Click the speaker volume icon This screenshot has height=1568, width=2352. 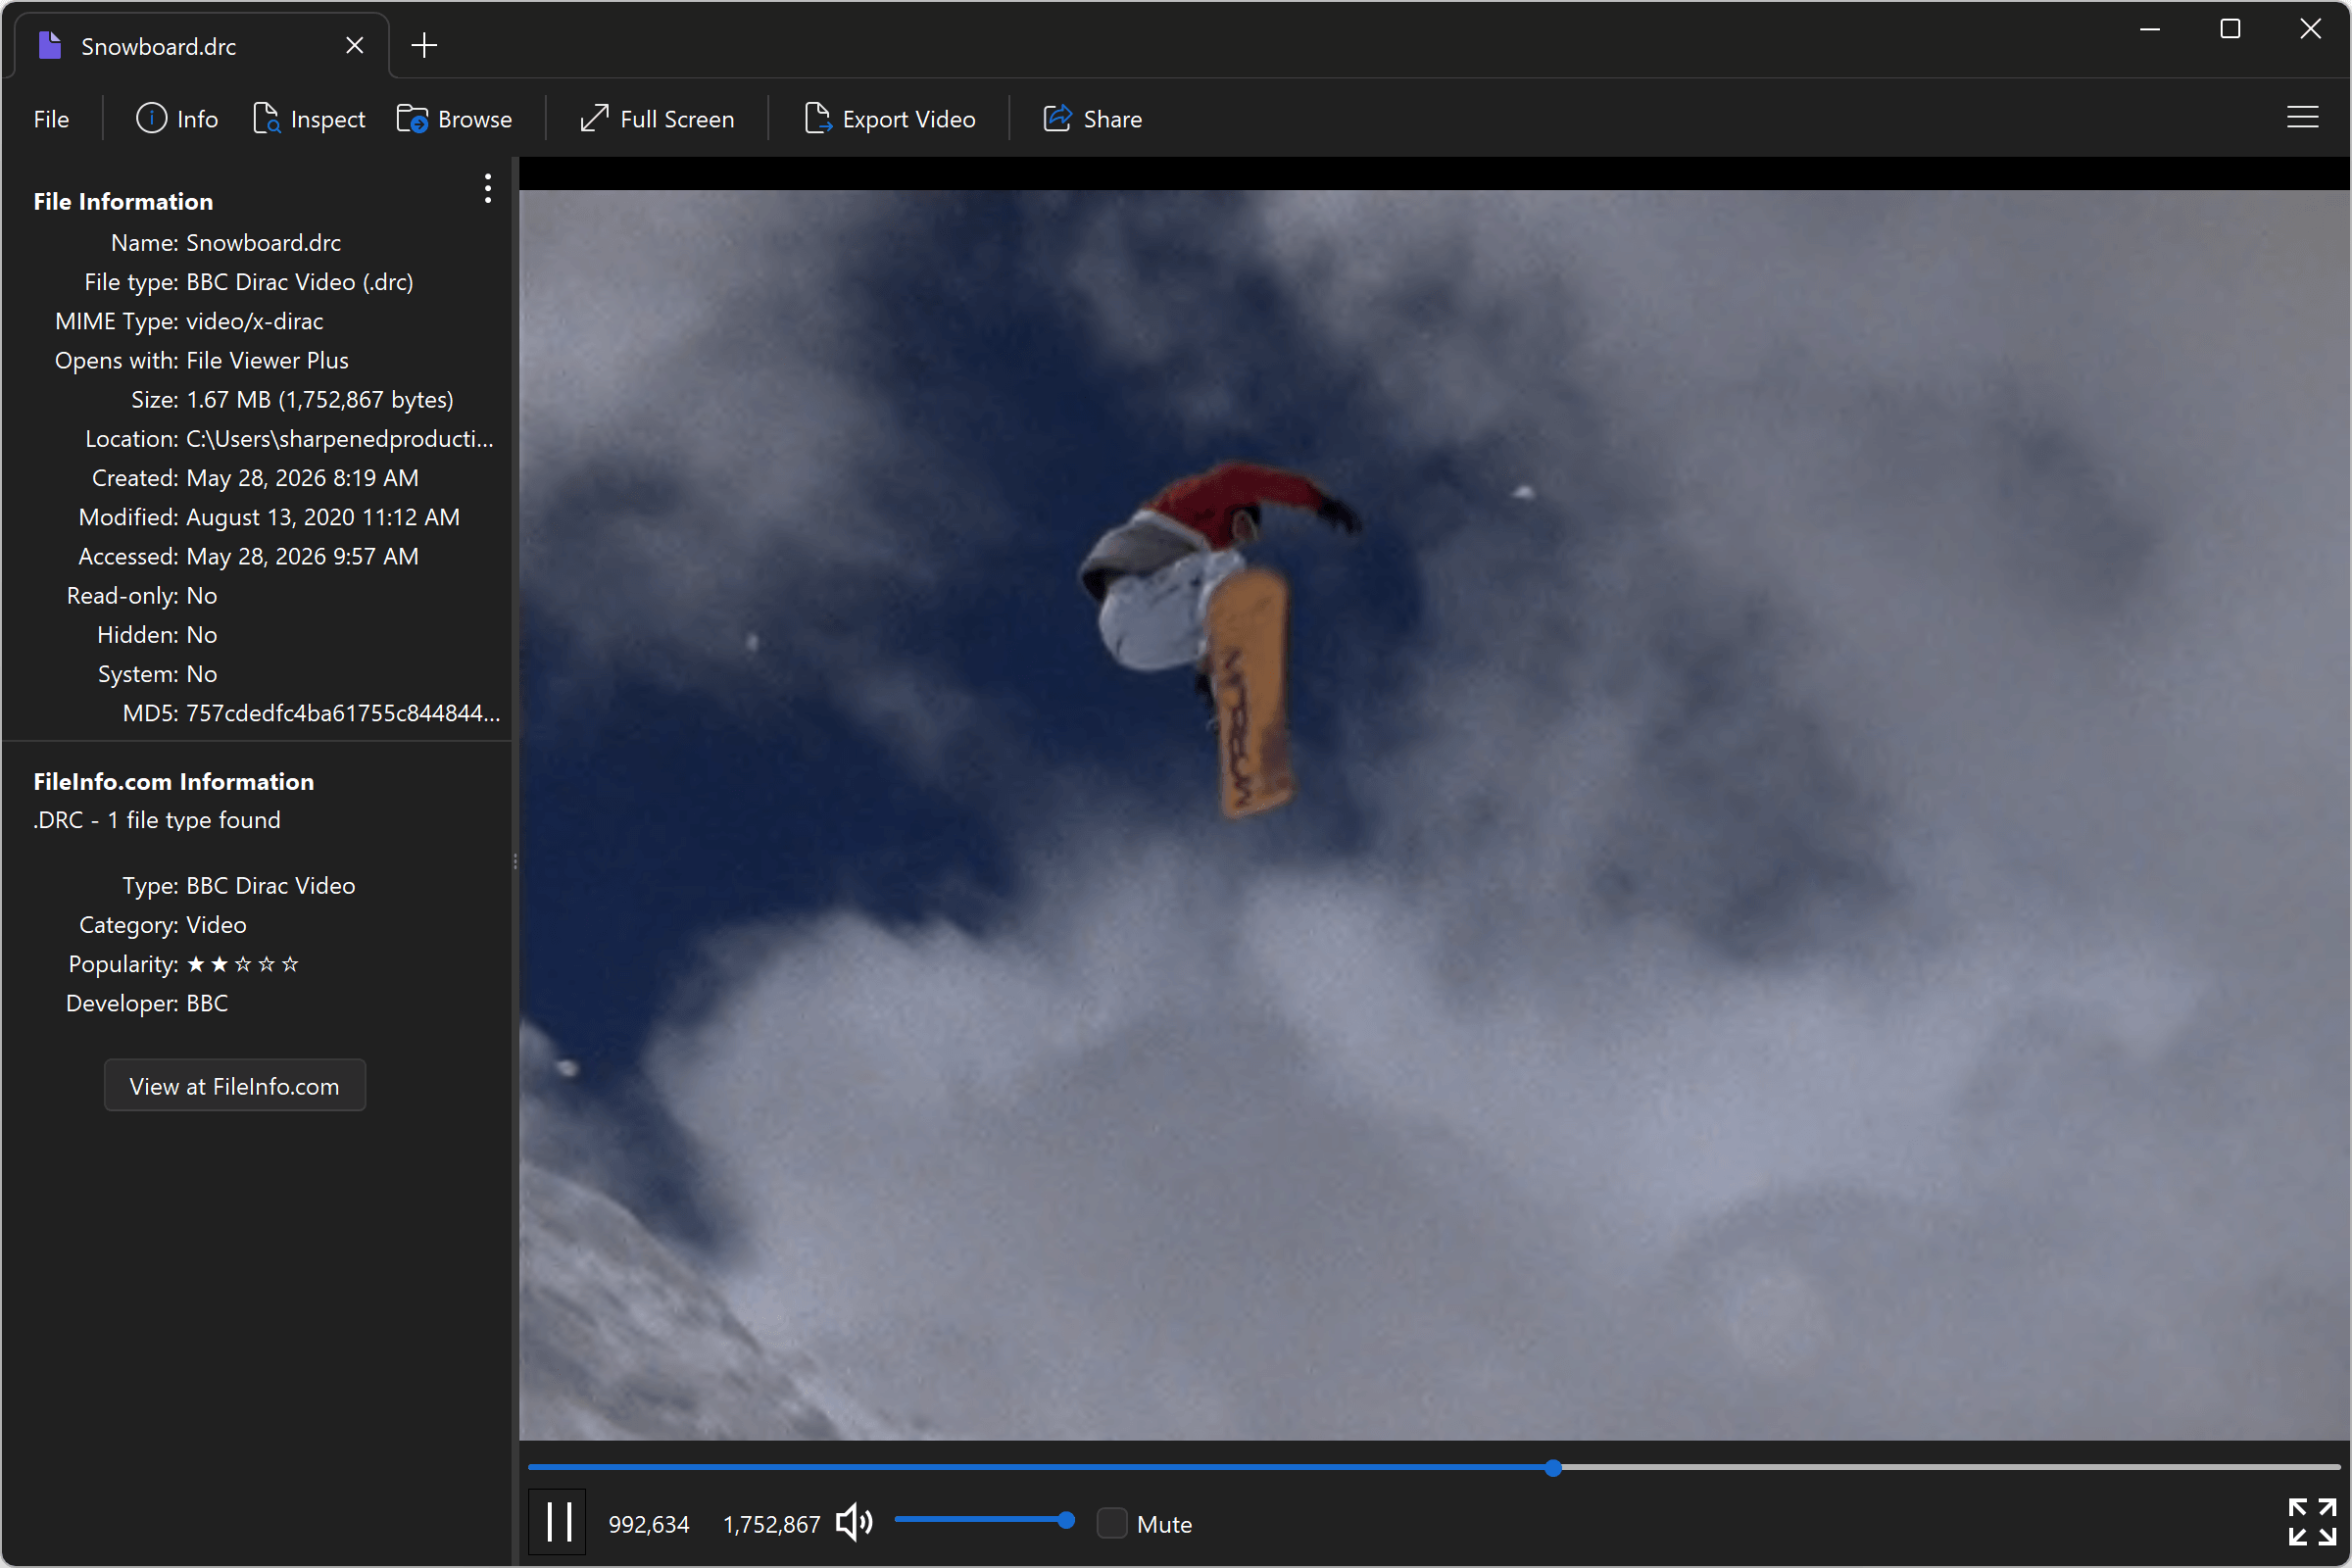[x=854, y=1523]
